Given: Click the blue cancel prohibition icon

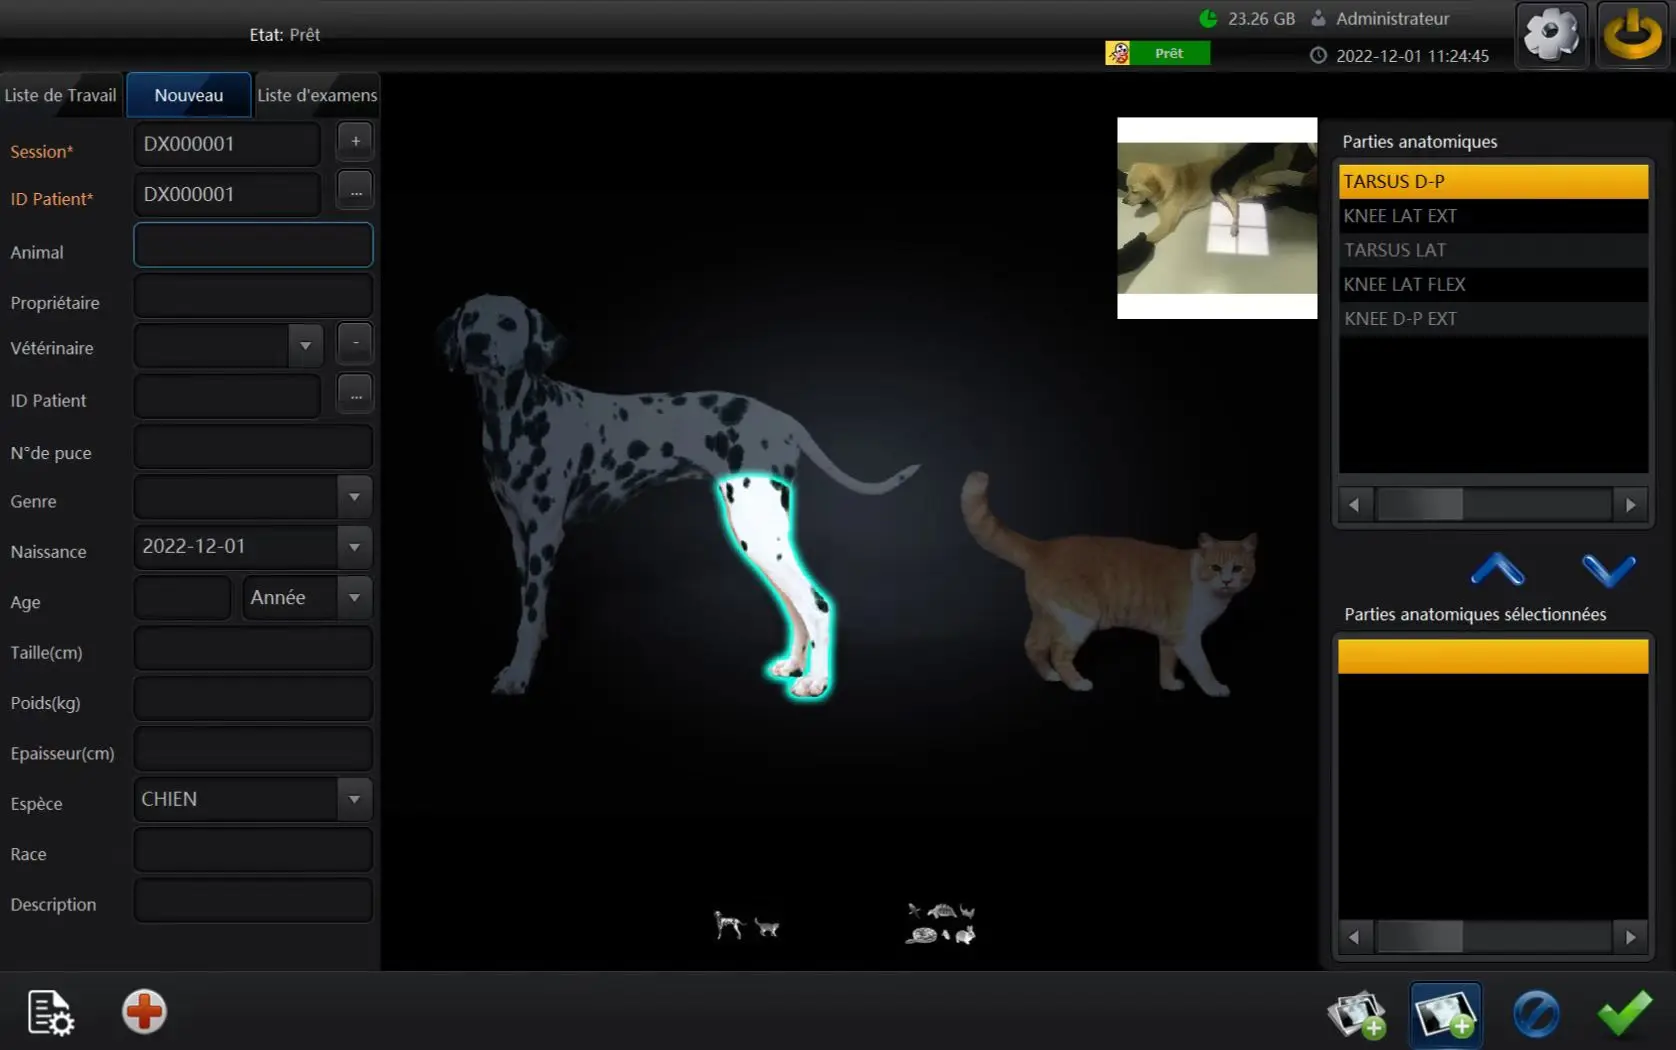Looking at the screenshot, I should pyautogui.click(x=1537, y=1014).
